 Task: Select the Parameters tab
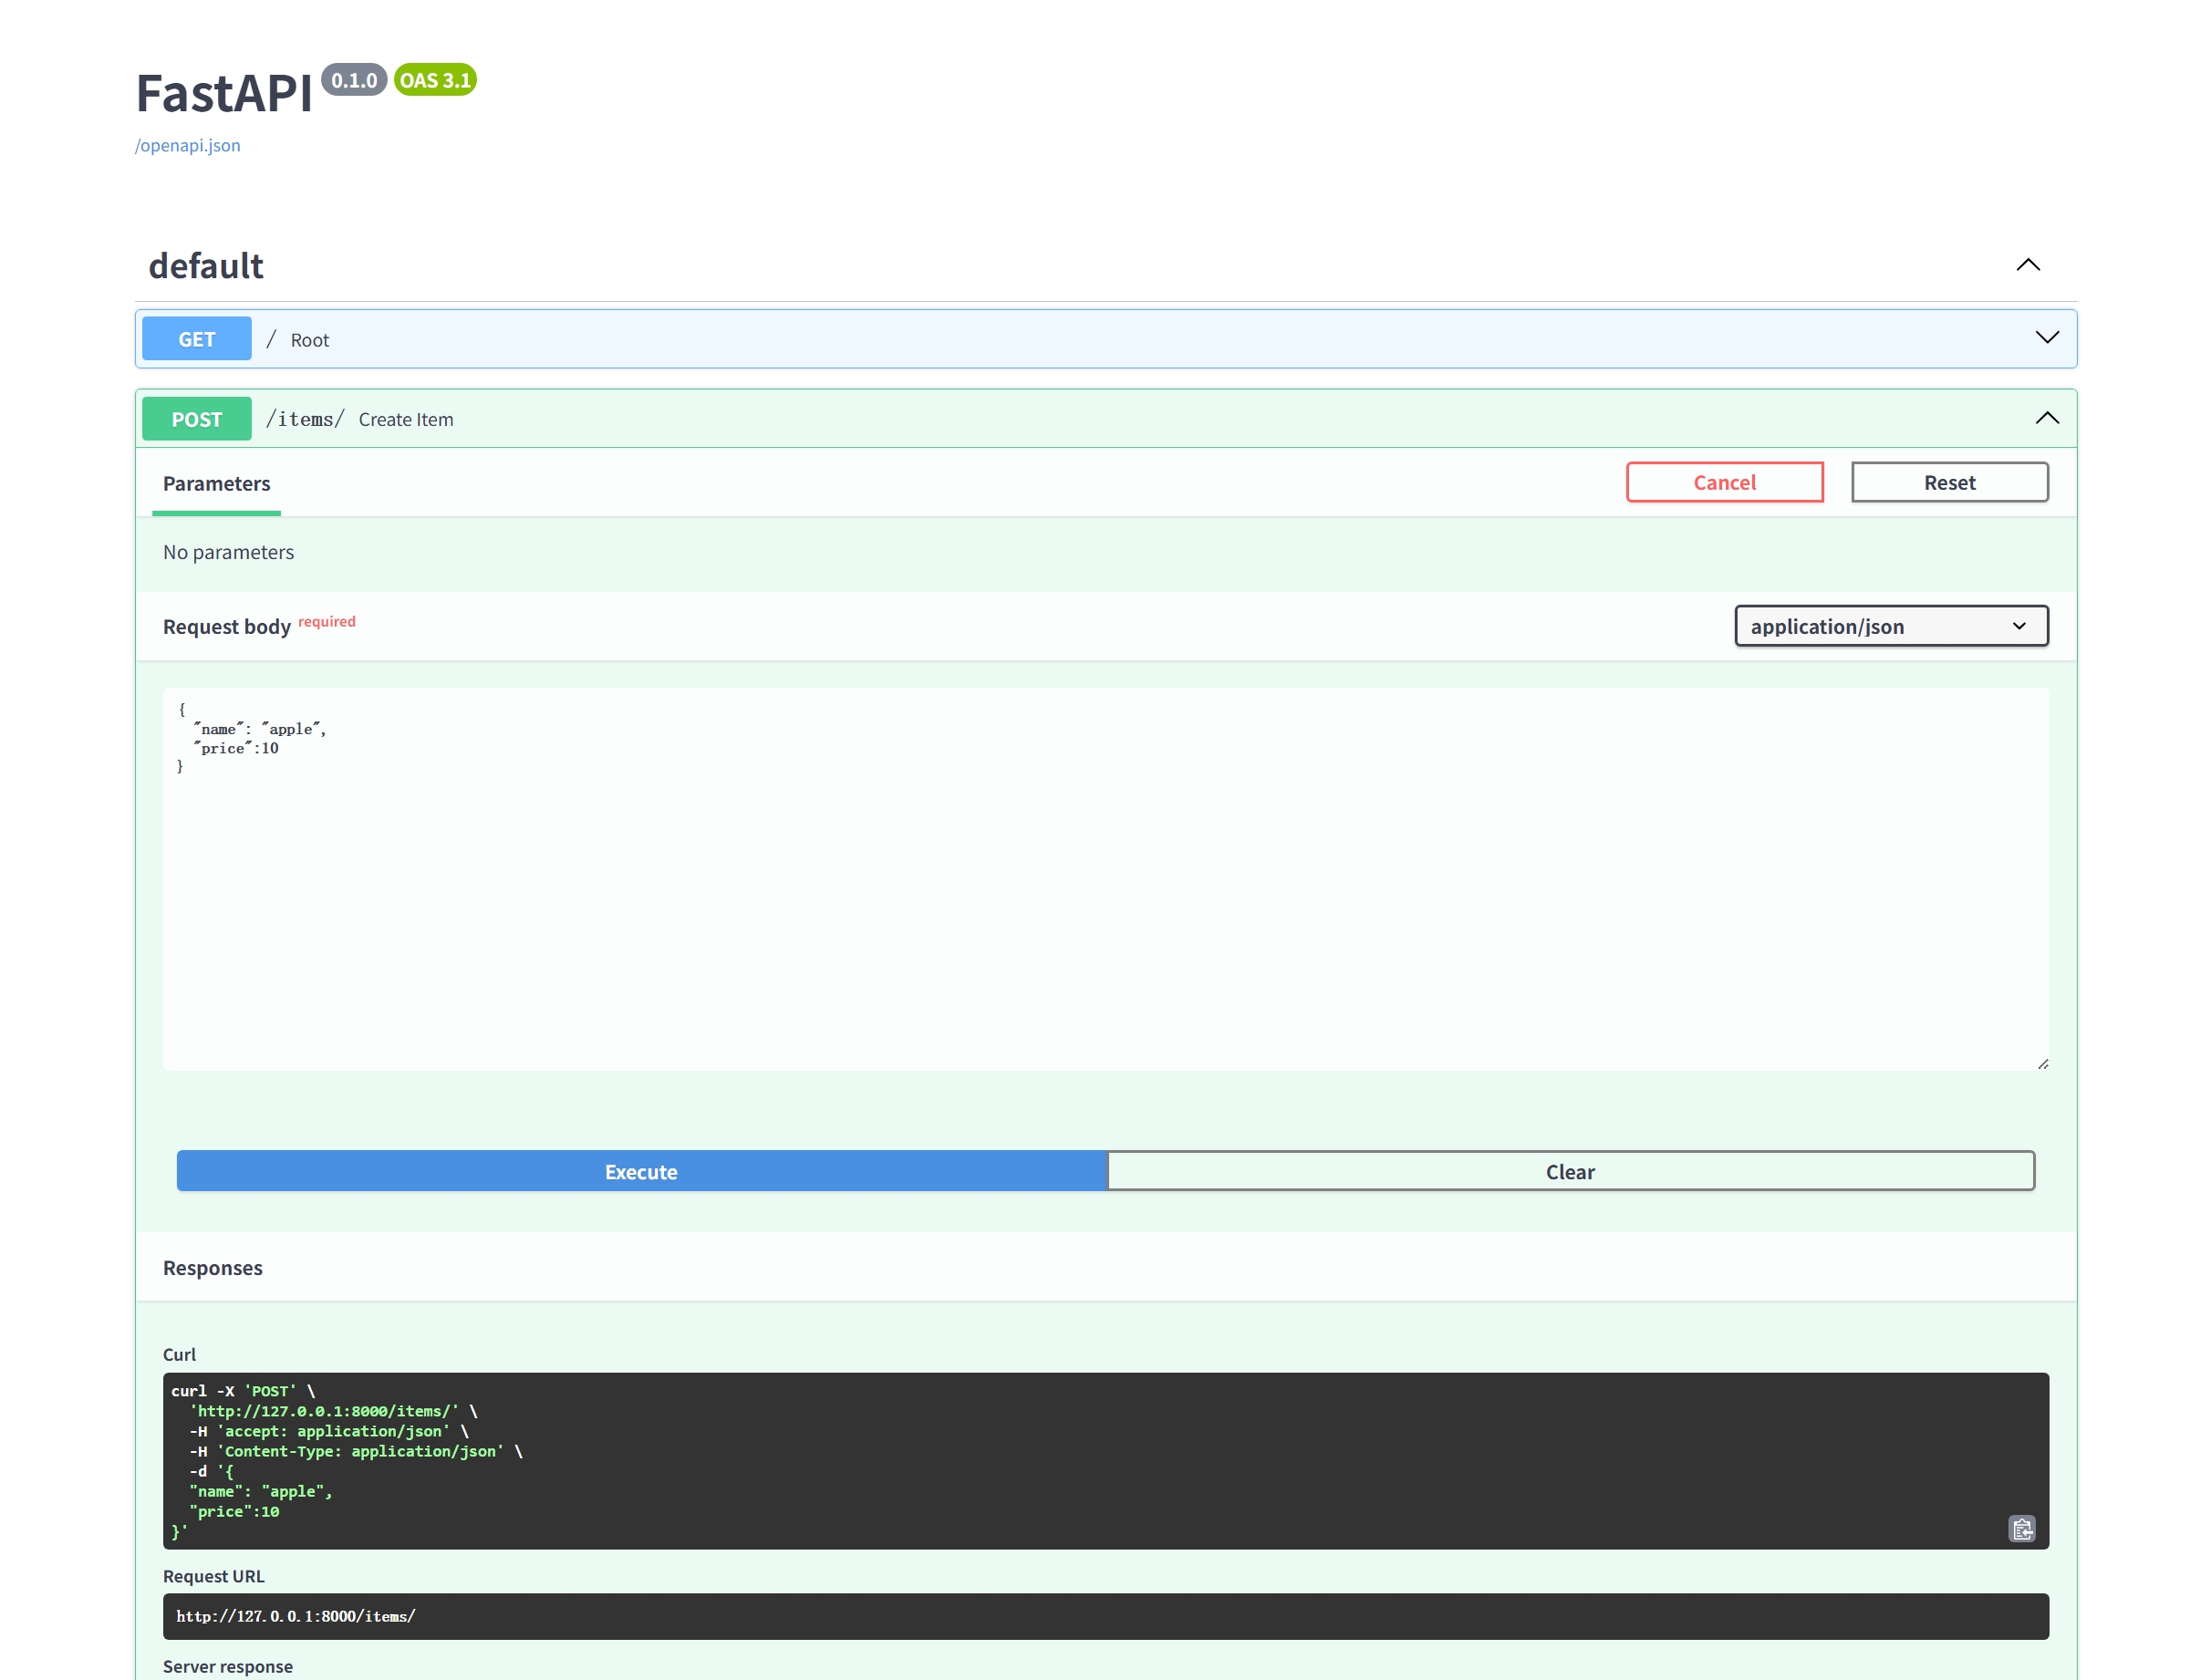click(x=216, y=484)
